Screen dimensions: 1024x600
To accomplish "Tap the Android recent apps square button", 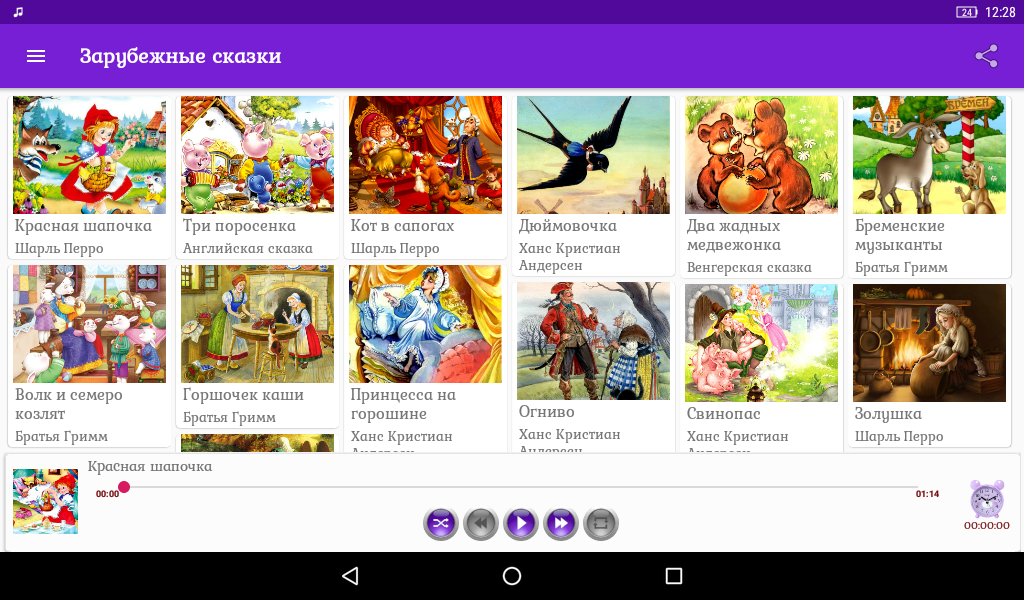I will click(673, 576).
